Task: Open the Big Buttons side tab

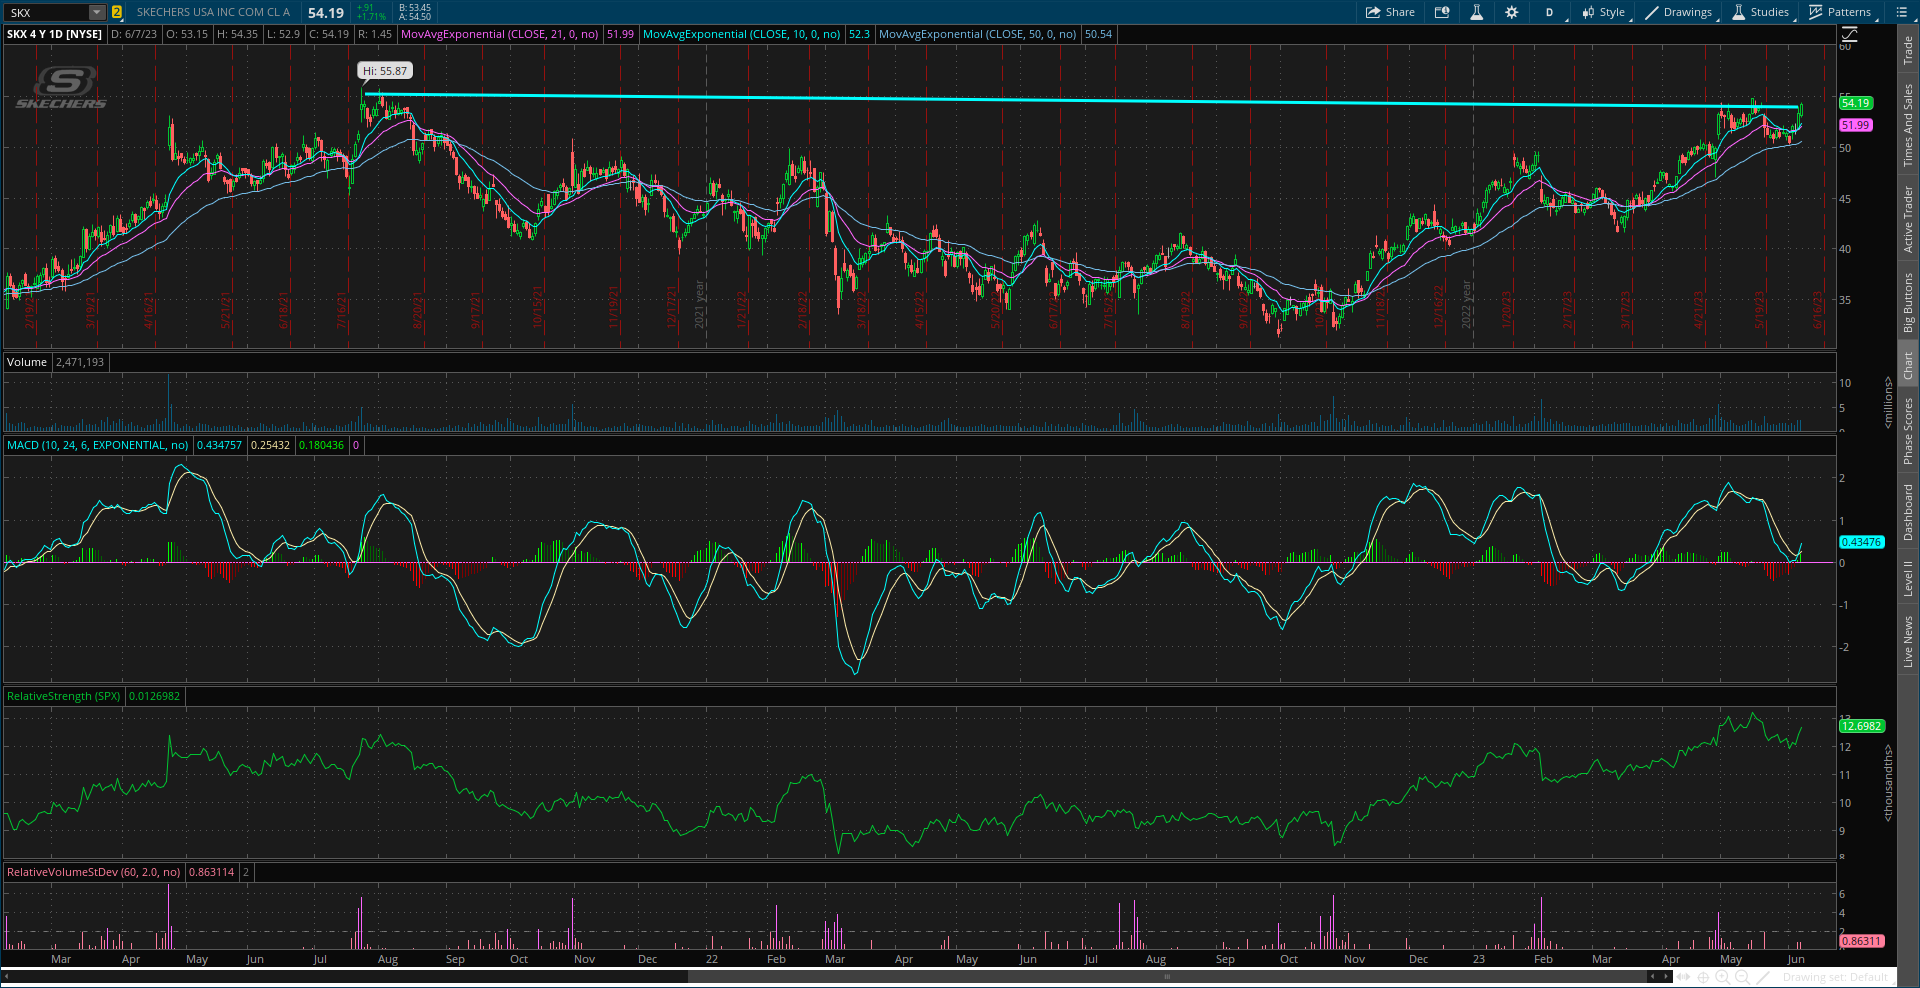Action: coord(1908,302)
